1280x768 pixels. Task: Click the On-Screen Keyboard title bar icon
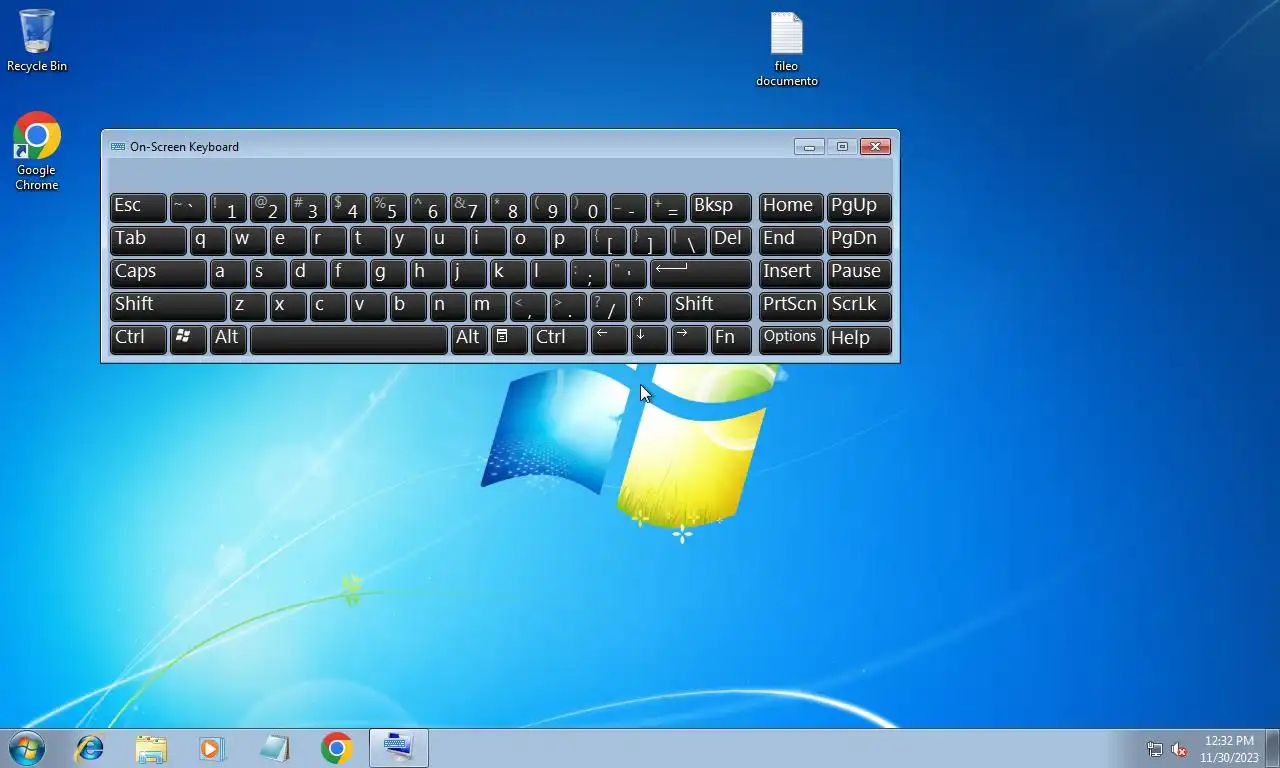[x=118, y=147]
